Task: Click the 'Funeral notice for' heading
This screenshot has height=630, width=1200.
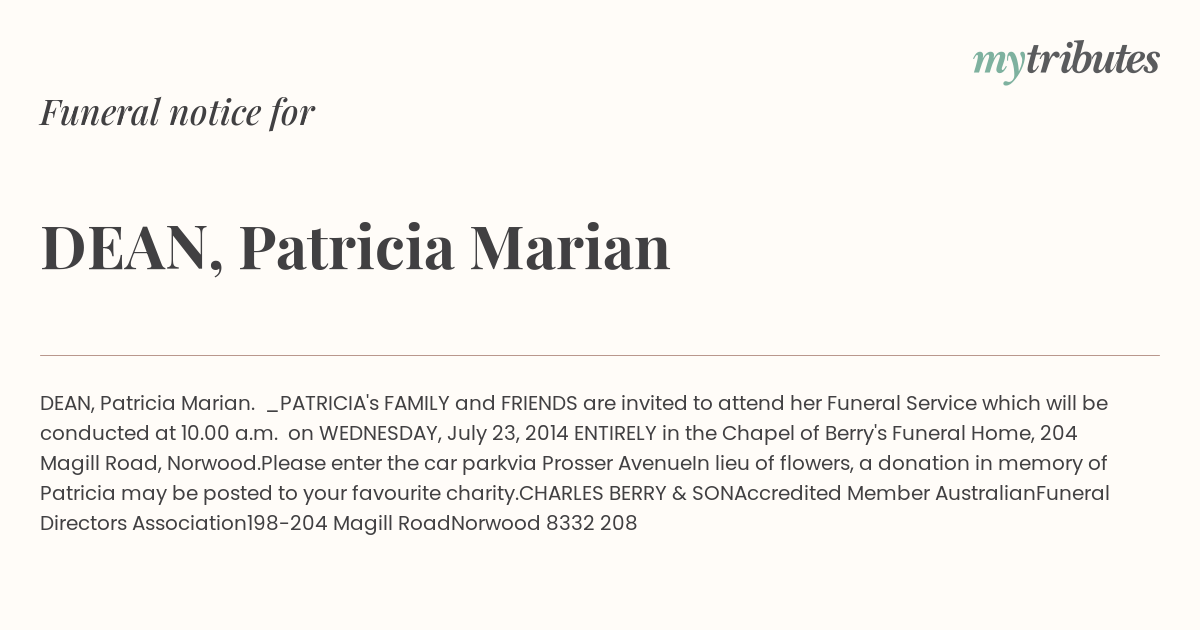Action: [x=177, y=112]
